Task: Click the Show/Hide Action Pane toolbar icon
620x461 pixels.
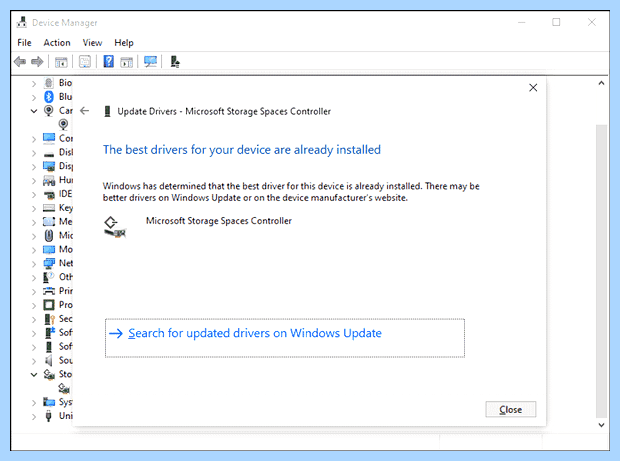Action: click(127, 62)
